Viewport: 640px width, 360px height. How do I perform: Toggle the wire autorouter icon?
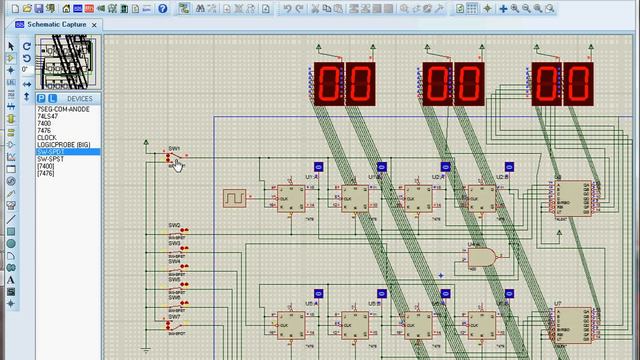[x=184, y=8]
